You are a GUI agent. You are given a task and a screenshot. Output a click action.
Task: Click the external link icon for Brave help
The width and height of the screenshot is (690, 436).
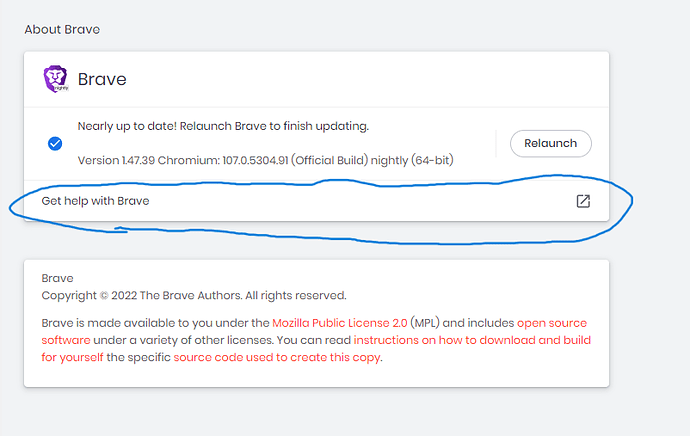[x=583, y=201]
